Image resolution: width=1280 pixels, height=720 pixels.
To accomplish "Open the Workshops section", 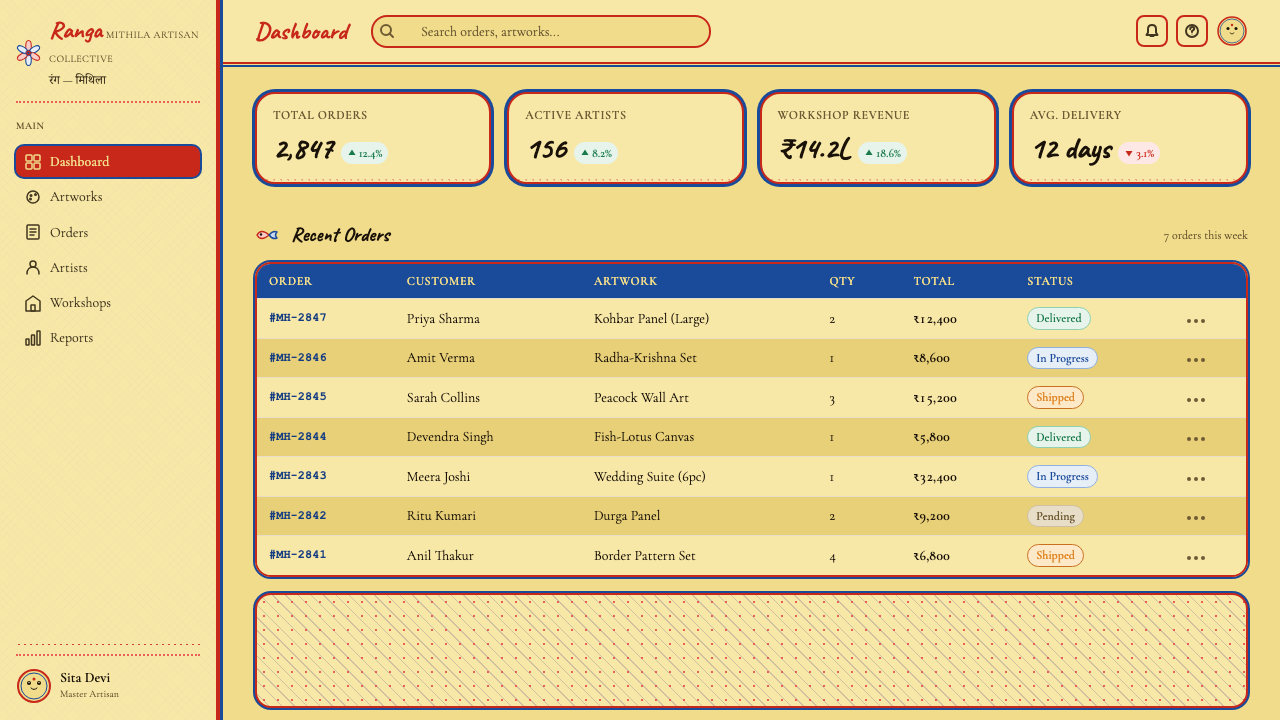I will click(x=108, y=303).
